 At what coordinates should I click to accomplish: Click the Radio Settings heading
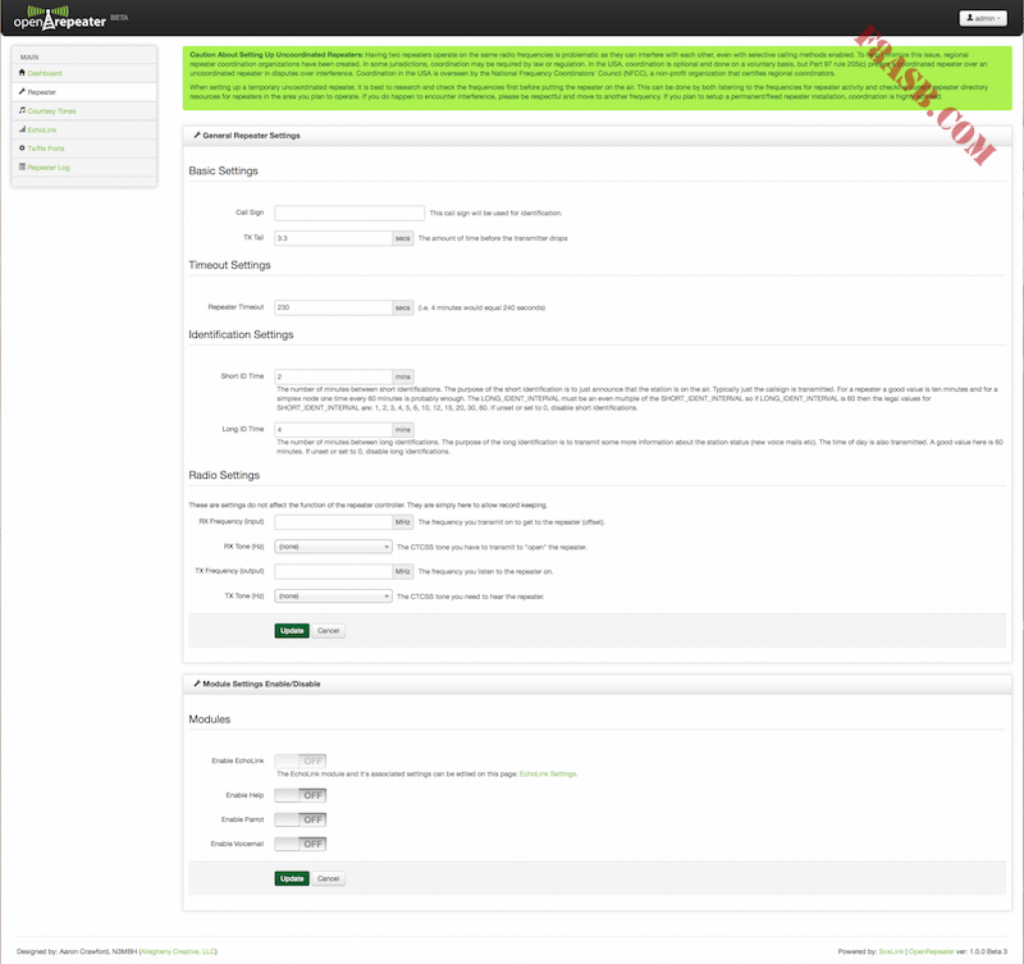[x=224, y=475]
